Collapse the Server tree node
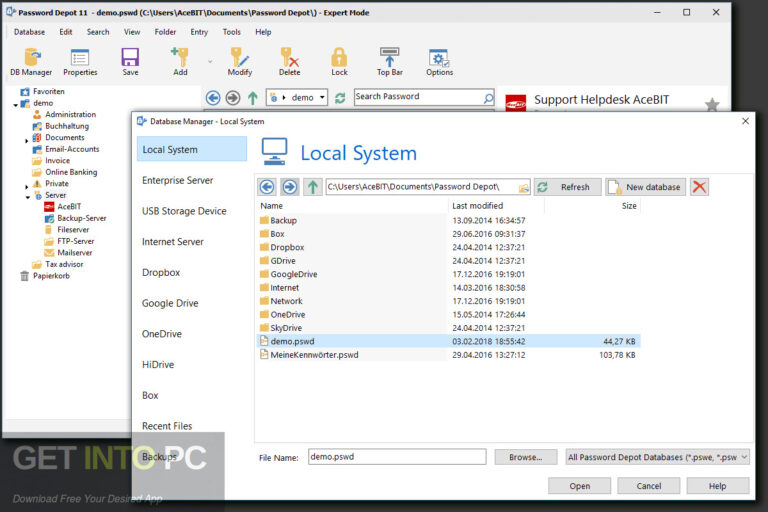 pyautogui.click(x=27, y=196)
